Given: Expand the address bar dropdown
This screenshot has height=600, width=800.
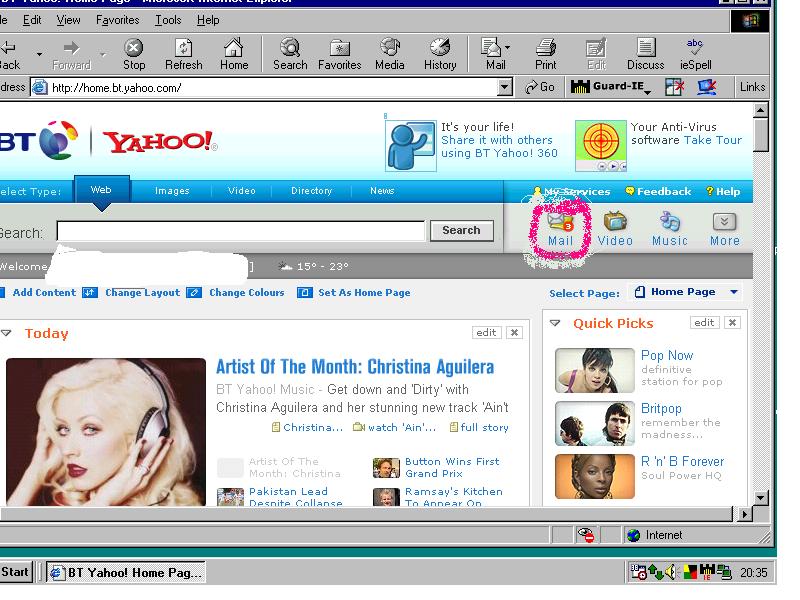Looking at the screenshot, I should [505, 87].
